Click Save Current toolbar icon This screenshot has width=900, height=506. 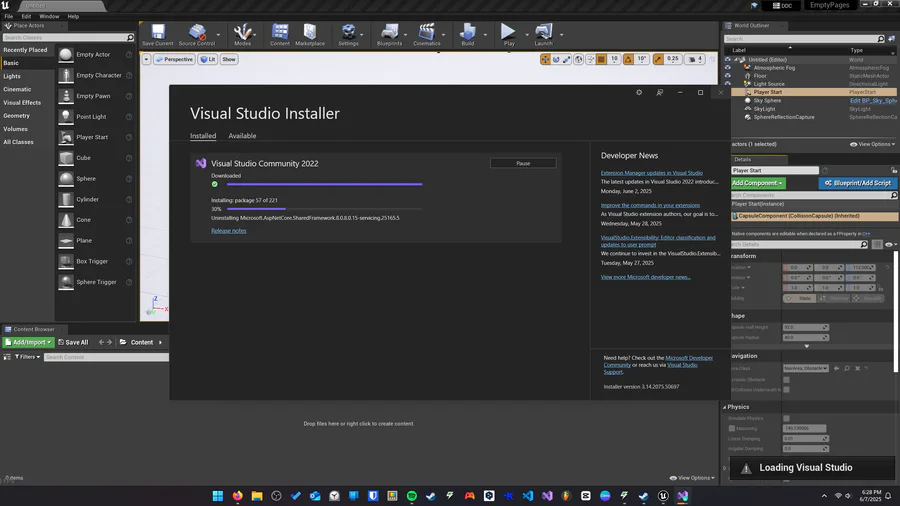click(158, 34)
